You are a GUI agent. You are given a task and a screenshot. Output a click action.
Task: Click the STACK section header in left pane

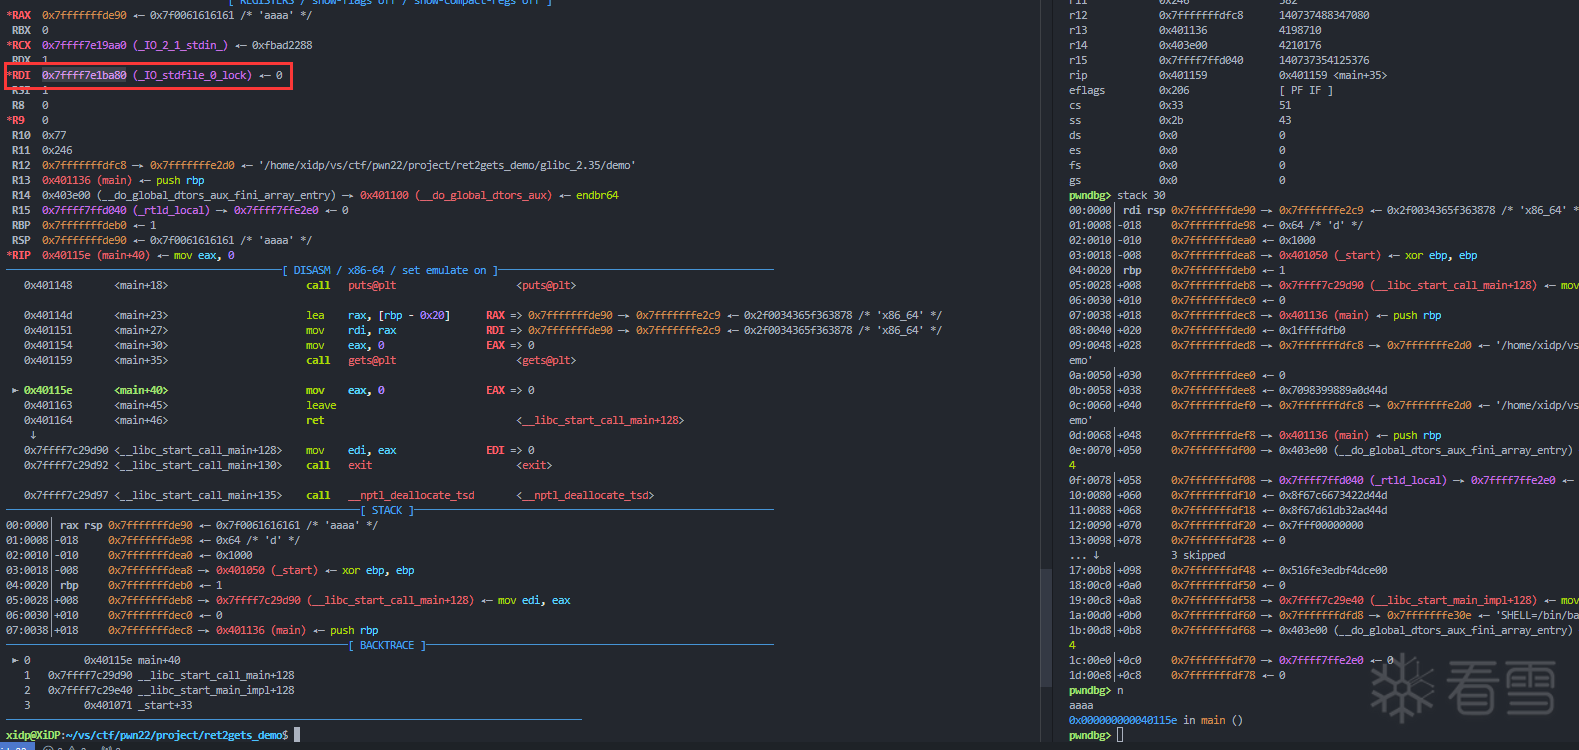click(x=387, y=510)
